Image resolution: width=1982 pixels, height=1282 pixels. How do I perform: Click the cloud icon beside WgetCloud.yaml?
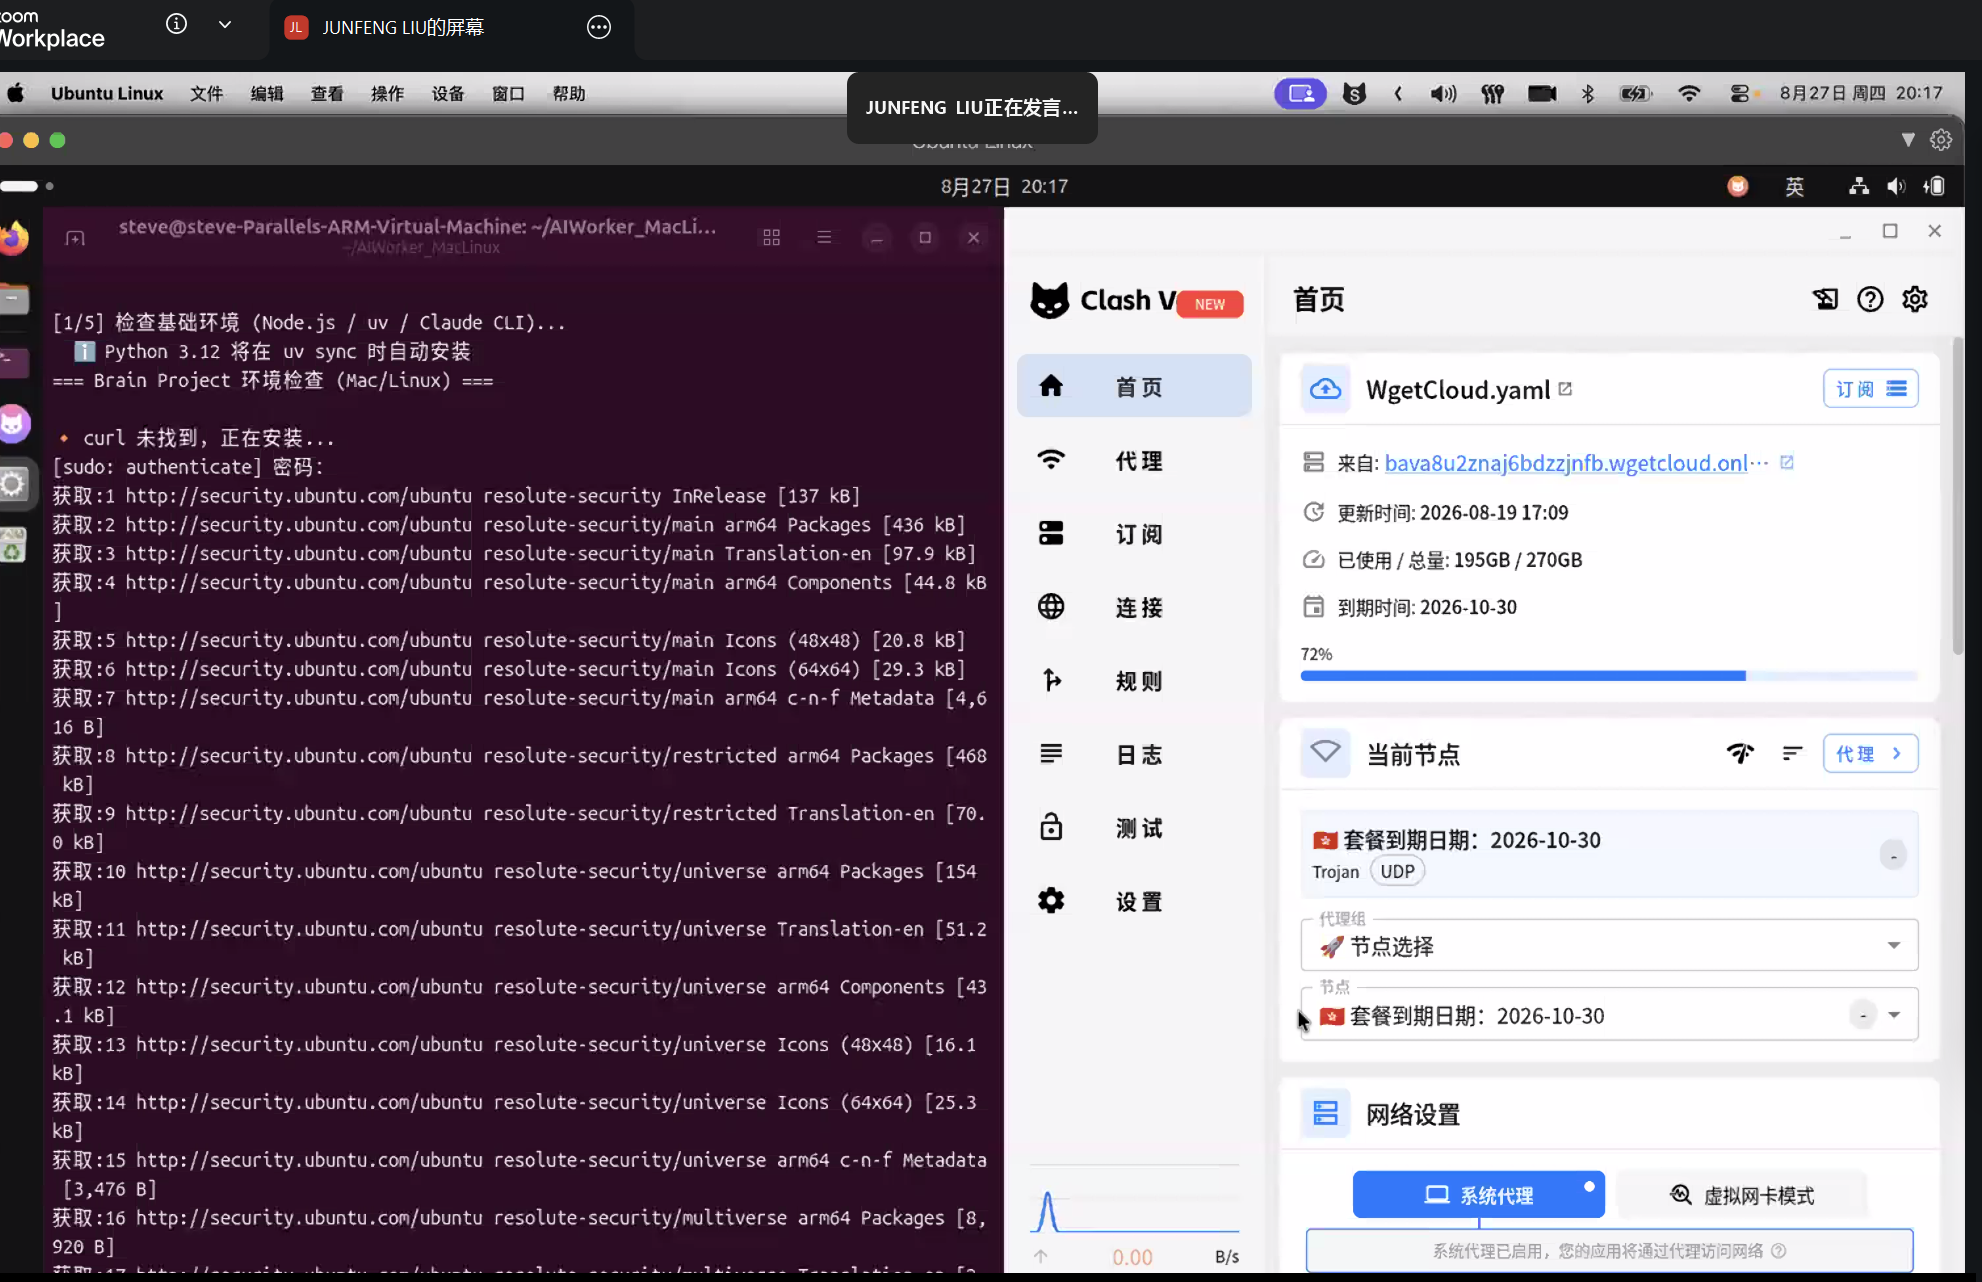click(1325, 389)
